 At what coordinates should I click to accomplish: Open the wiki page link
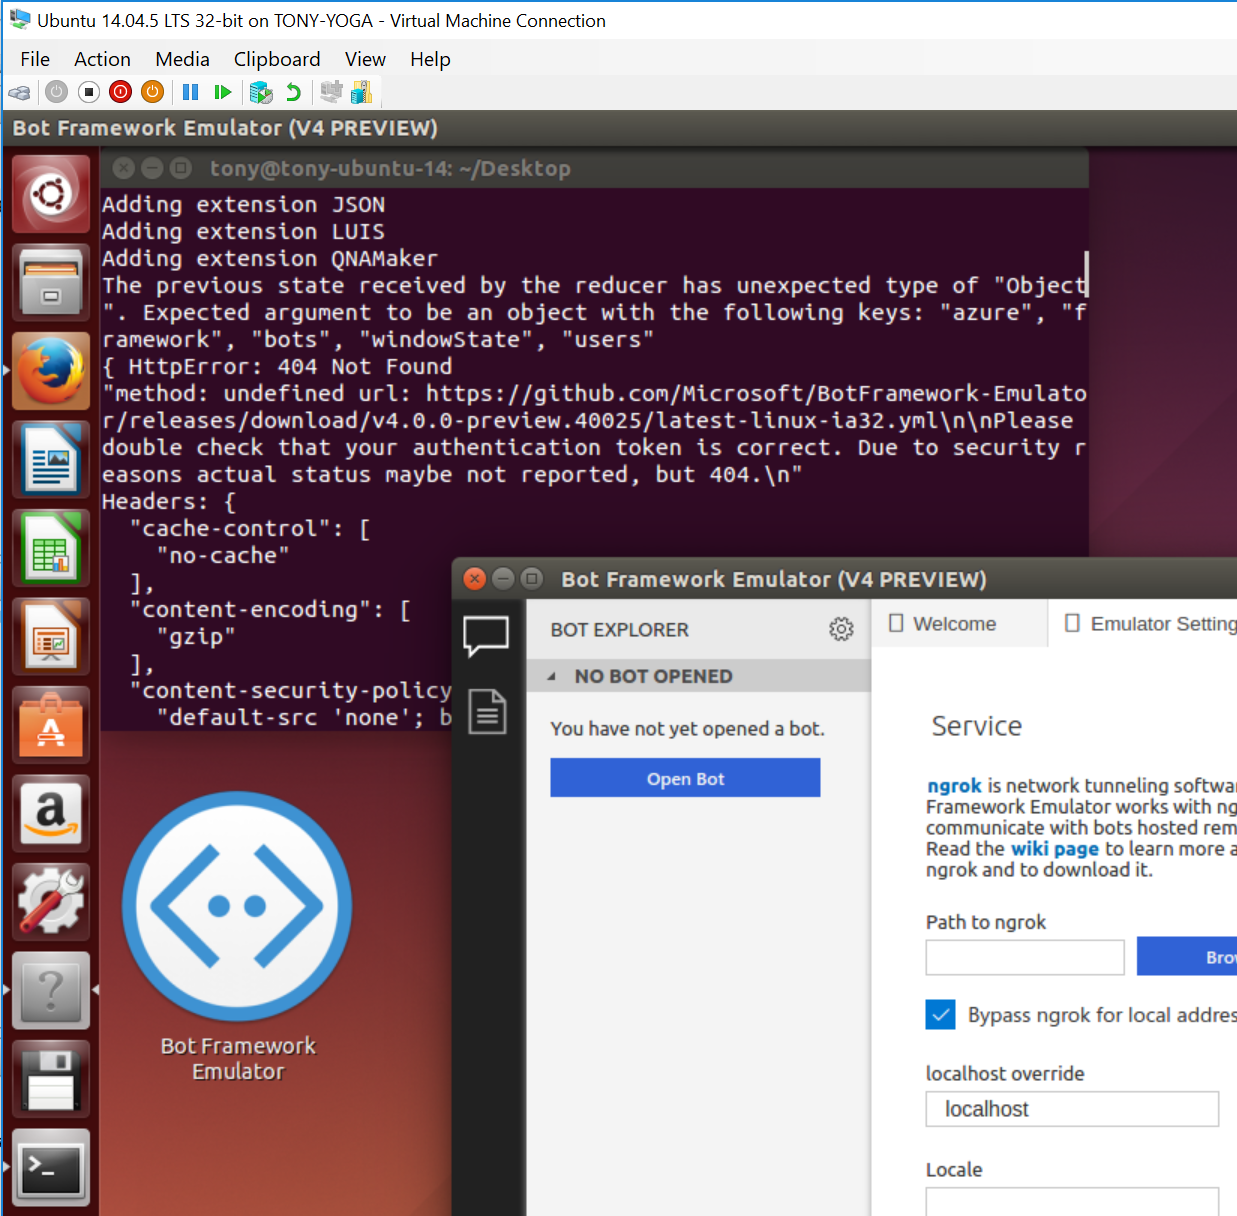1054,848
